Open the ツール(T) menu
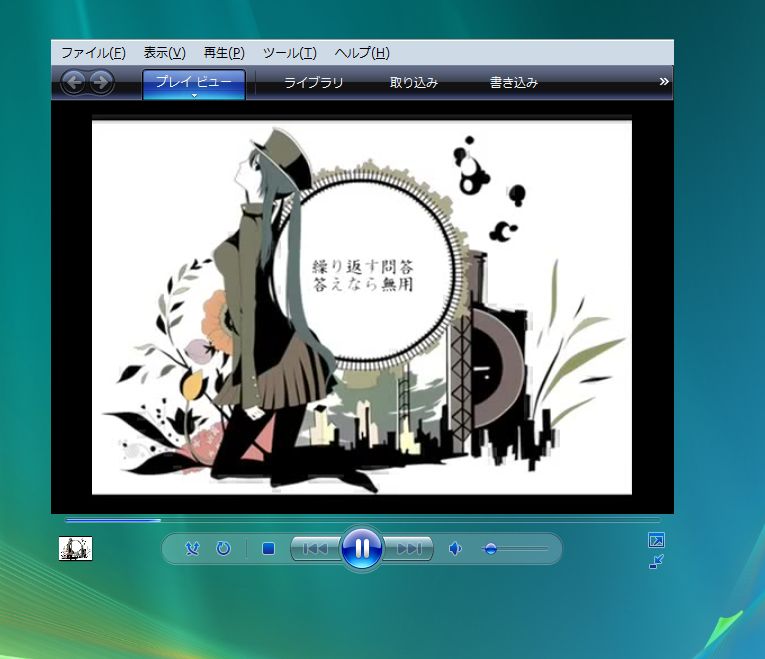 (x=290, y=53)
